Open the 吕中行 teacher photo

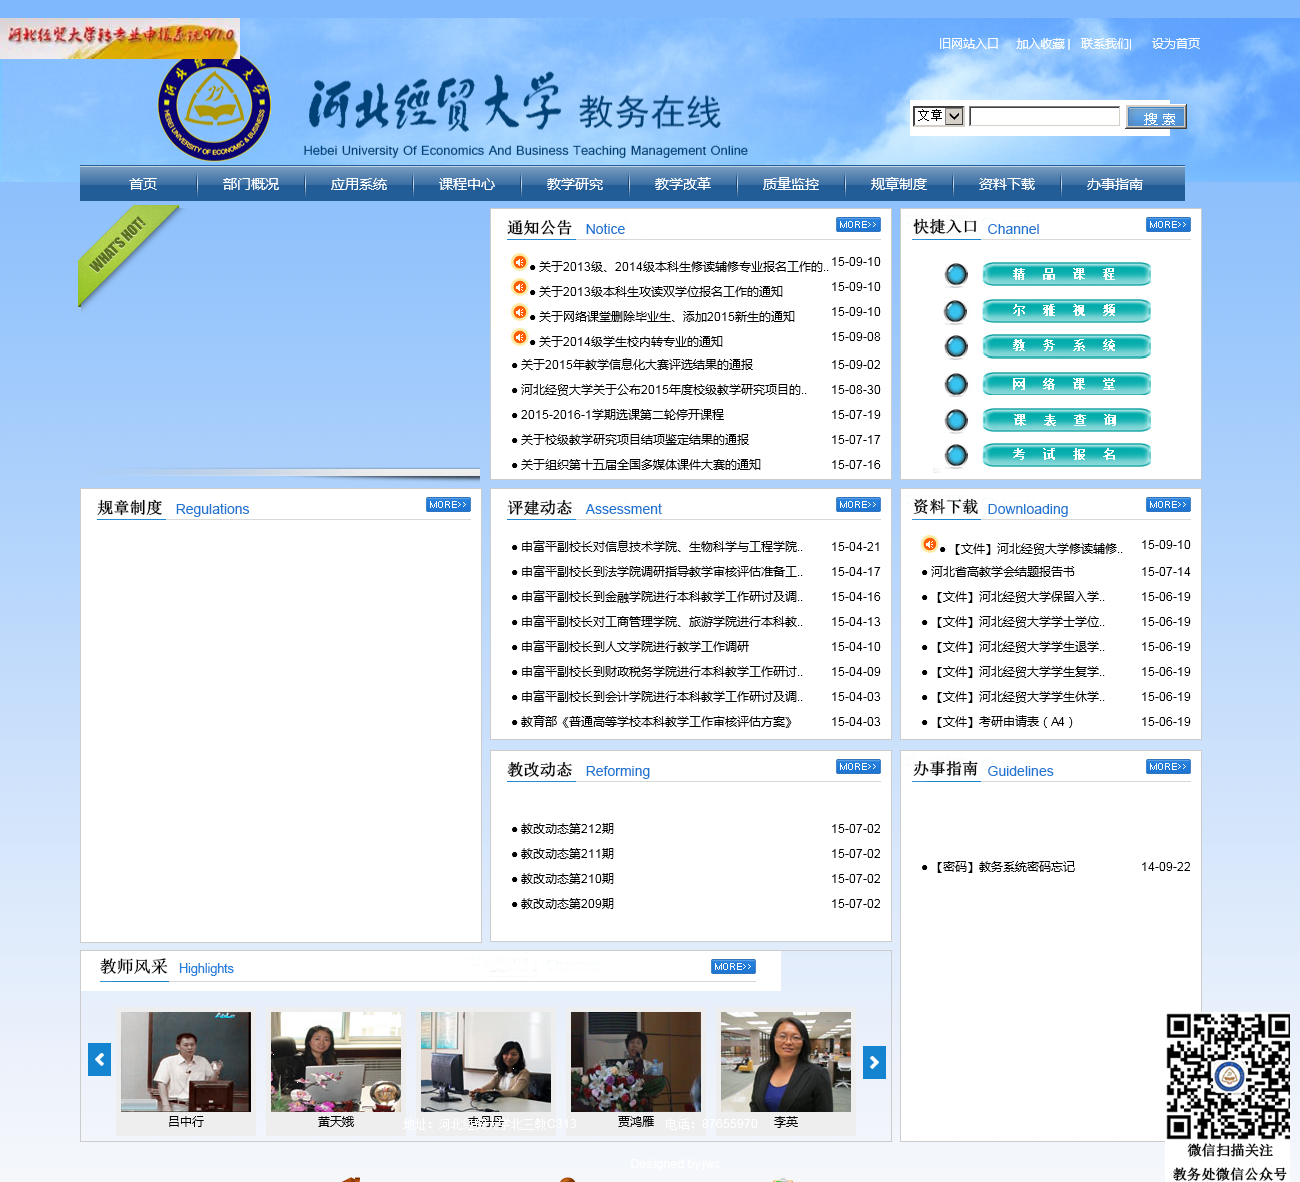tap(186, 1062)
